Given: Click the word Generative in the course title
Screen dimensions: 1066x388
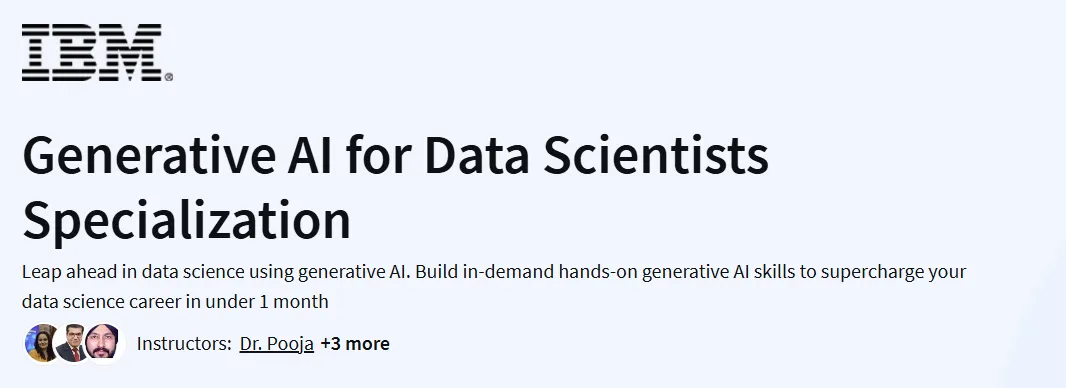Looking at the screenshot, I should pyautogui.click(x=141, y=156).
